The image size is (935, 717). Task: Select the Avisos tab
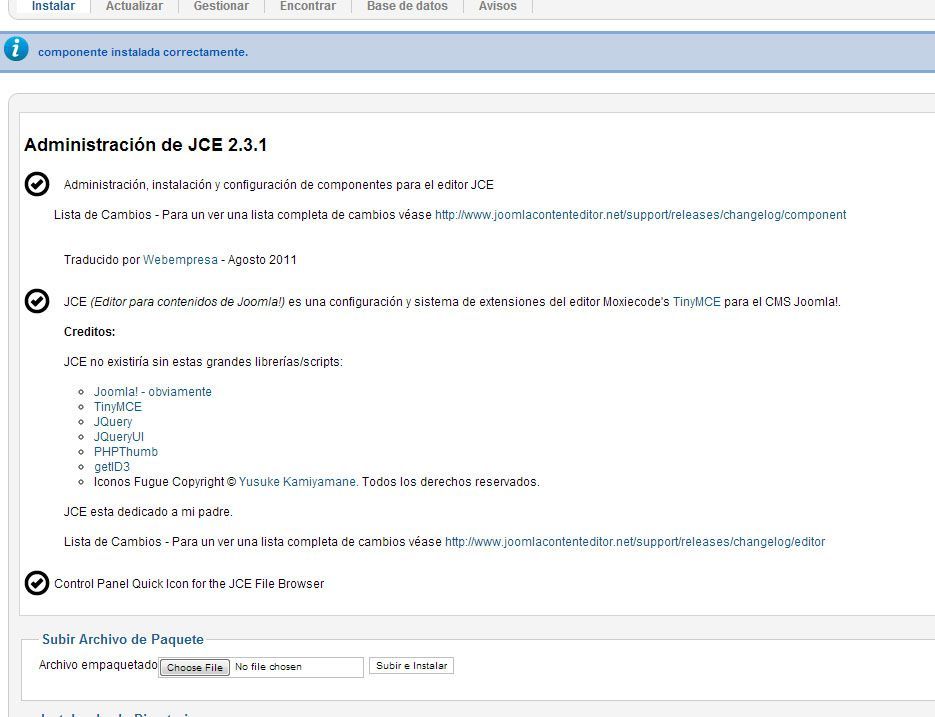pos(498,6)
